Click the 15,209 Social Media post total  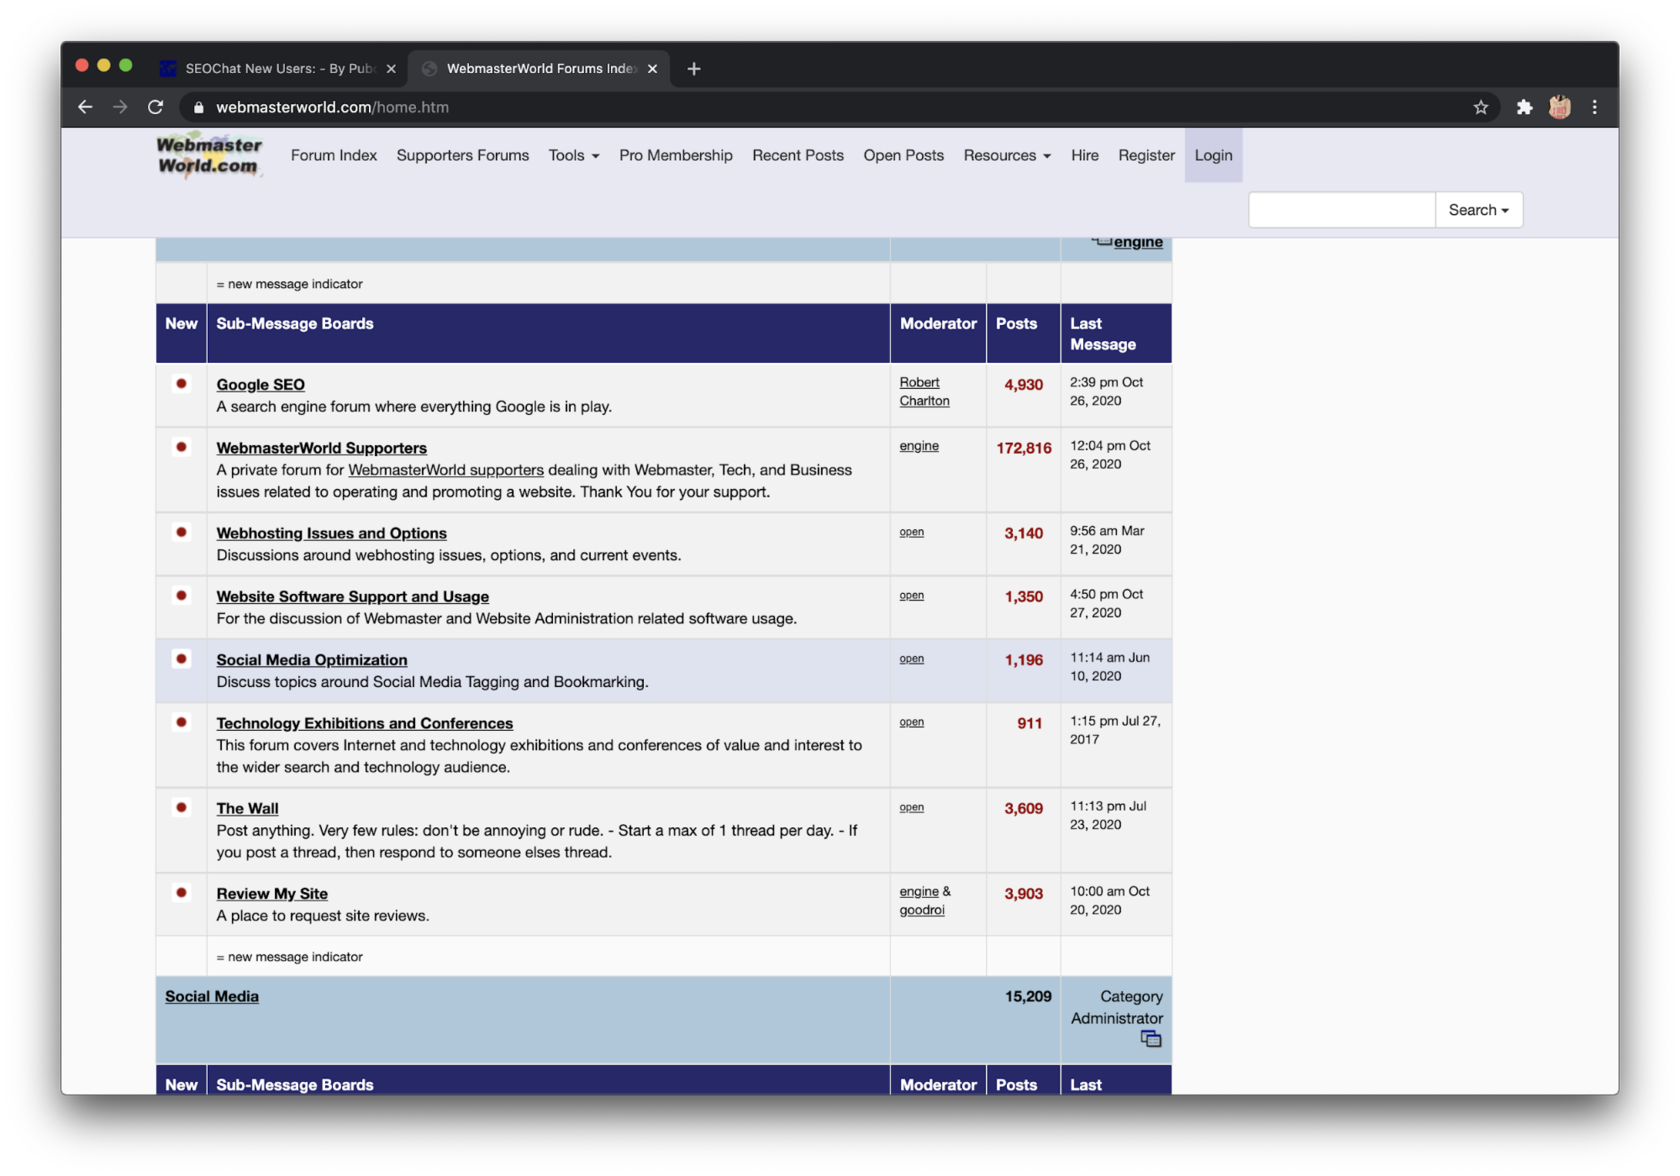1028,996
